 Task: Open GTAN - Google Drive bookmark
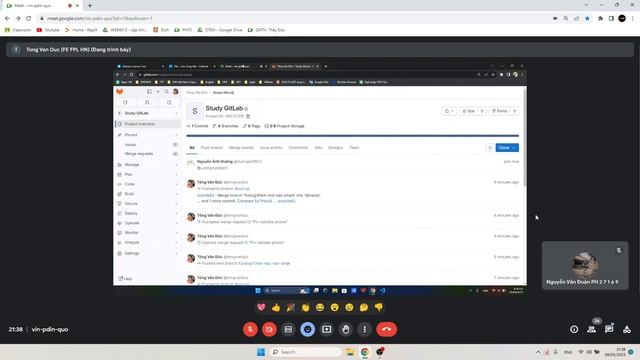(x=220, y=30)
